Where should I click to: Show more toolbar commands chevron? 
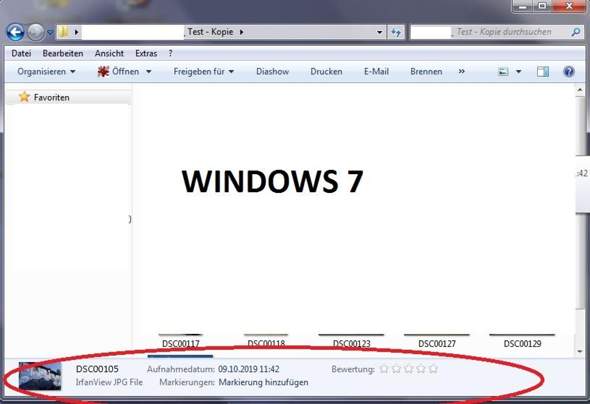[461, 71]
